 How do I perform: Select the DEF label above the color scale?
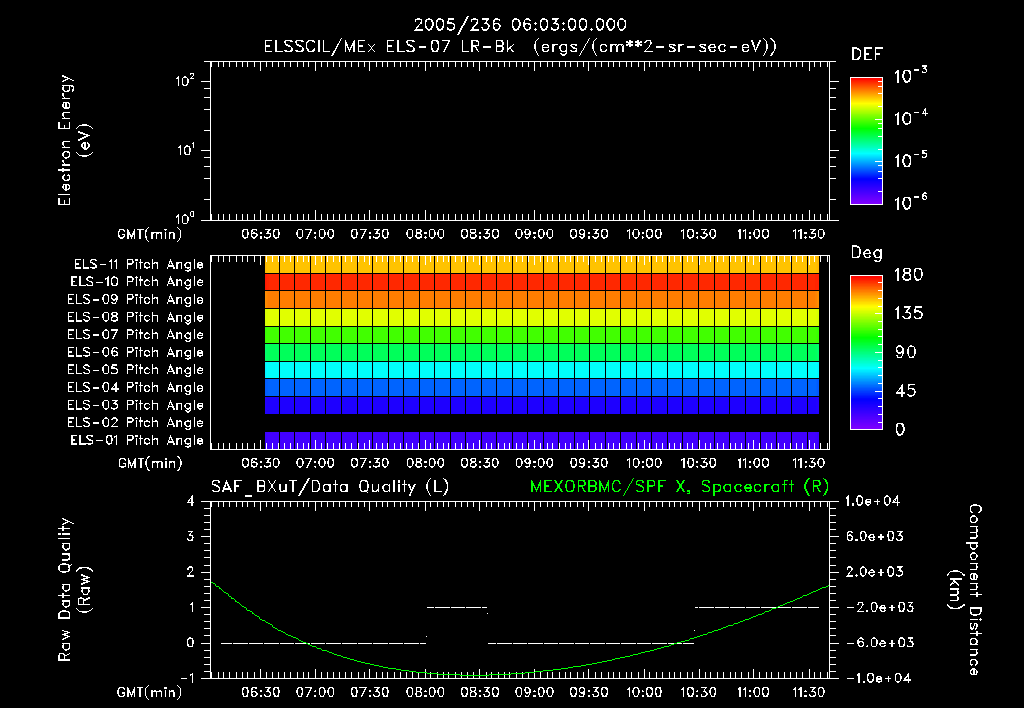point(867,54)
